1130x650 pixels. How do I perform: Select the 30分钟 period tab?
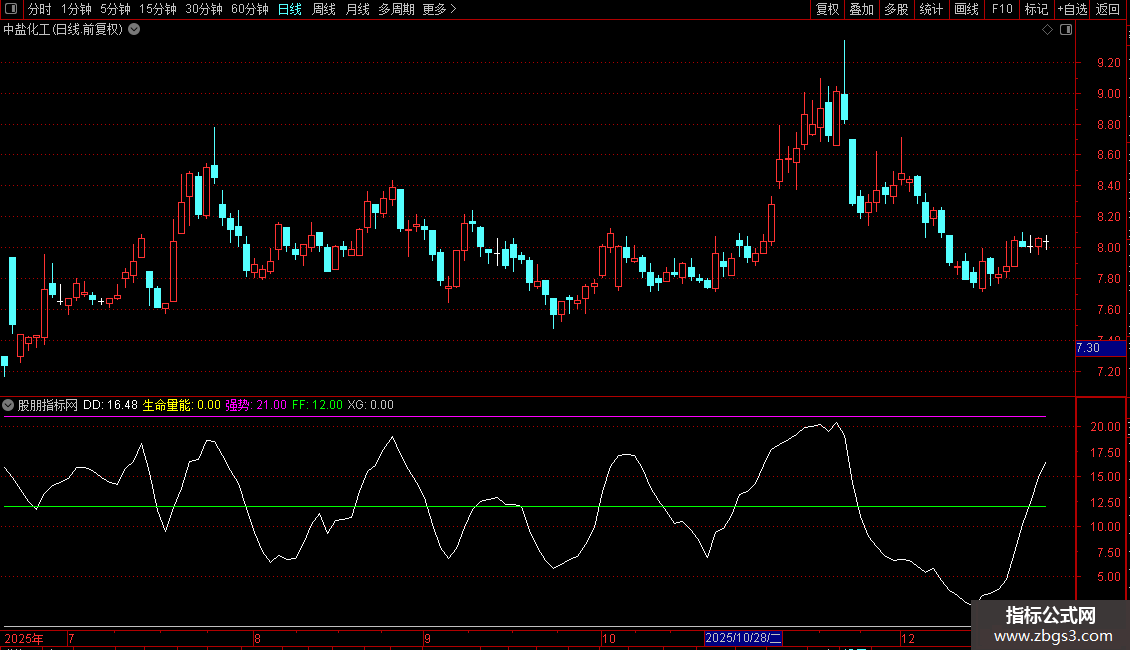point(204,9)
